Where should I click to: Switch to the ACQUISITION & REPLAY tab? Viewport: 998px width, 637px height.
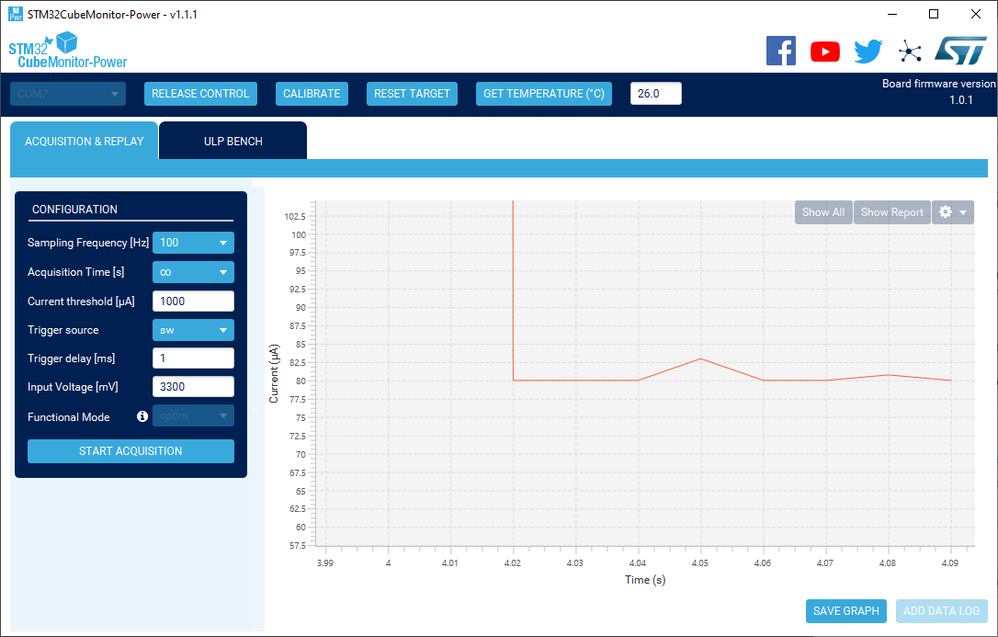coord(84,141)
